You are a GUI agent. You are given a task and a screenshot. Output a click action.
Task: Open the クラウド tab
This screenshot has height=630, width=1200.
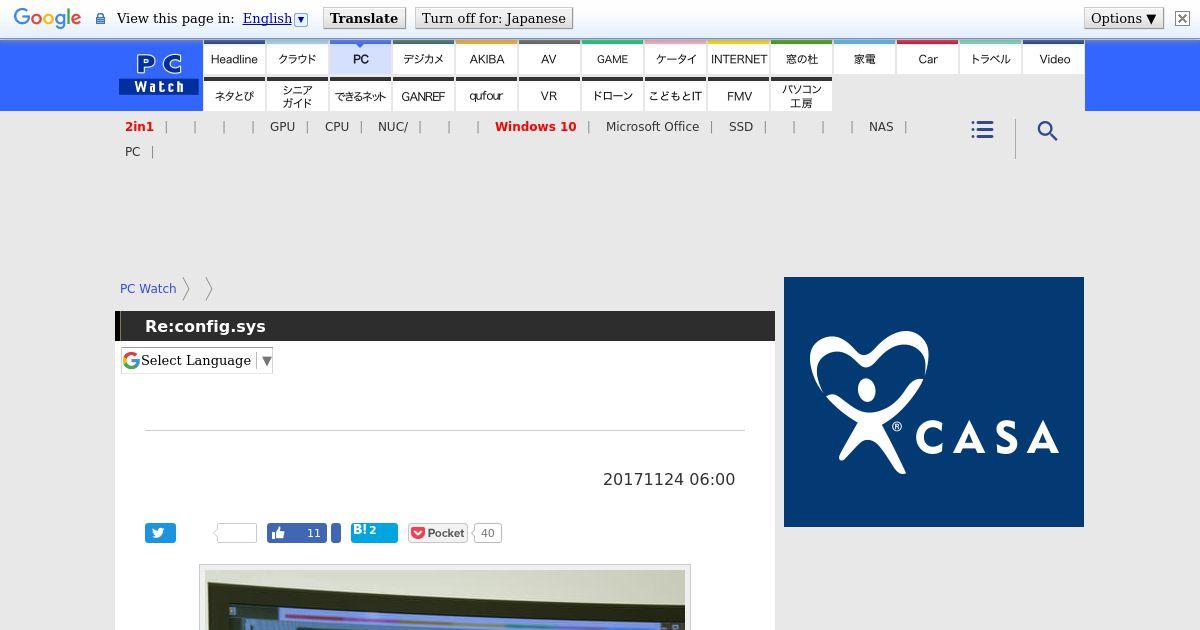297,59
